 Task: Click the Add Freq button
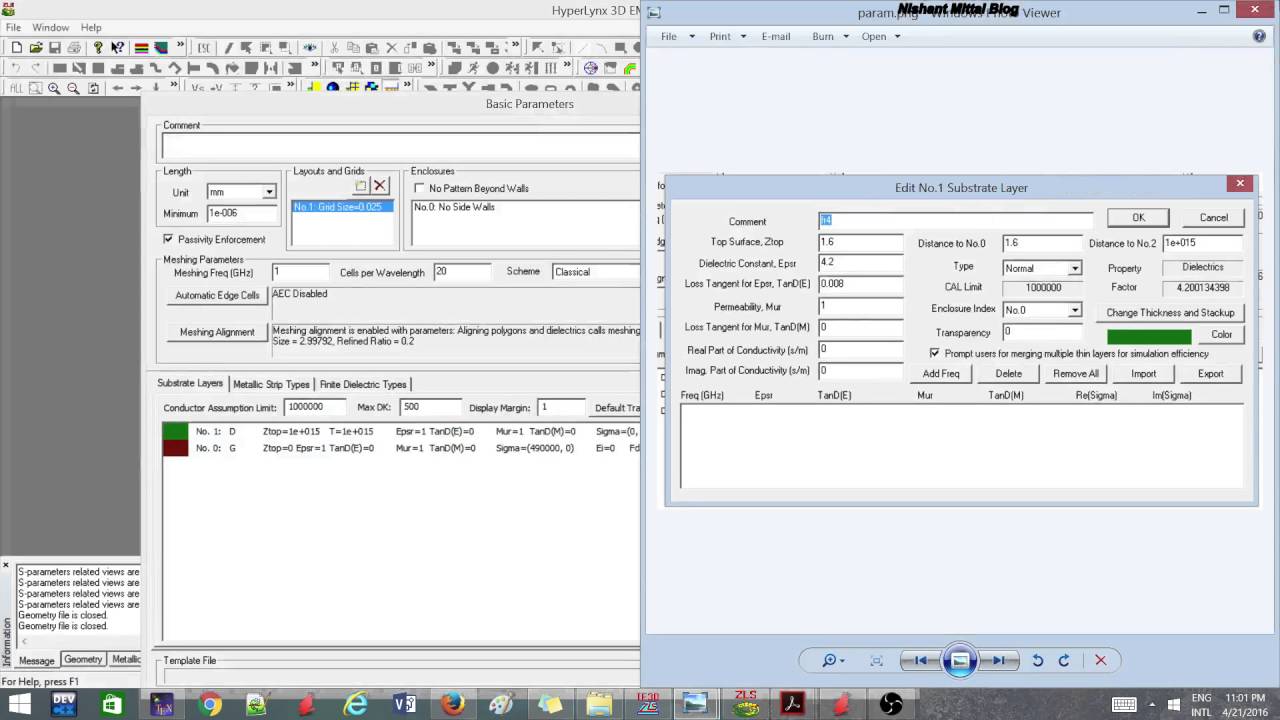click(941, 373)
